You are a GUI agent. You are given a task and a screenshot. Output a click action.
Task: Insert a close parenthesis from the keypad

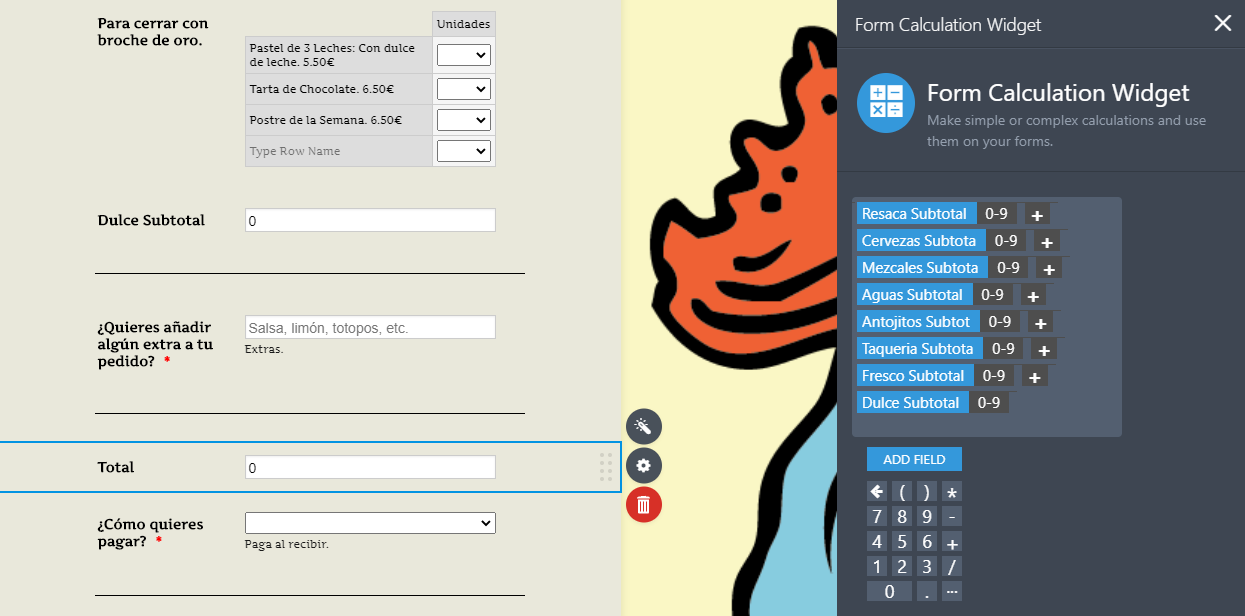[927, 491]
